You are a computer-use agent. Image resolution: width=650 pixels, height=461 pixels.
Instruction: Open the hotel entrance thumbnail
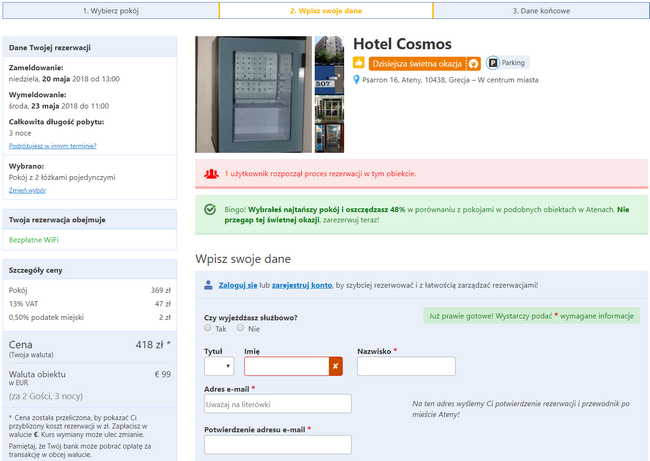tap(329, 109)
